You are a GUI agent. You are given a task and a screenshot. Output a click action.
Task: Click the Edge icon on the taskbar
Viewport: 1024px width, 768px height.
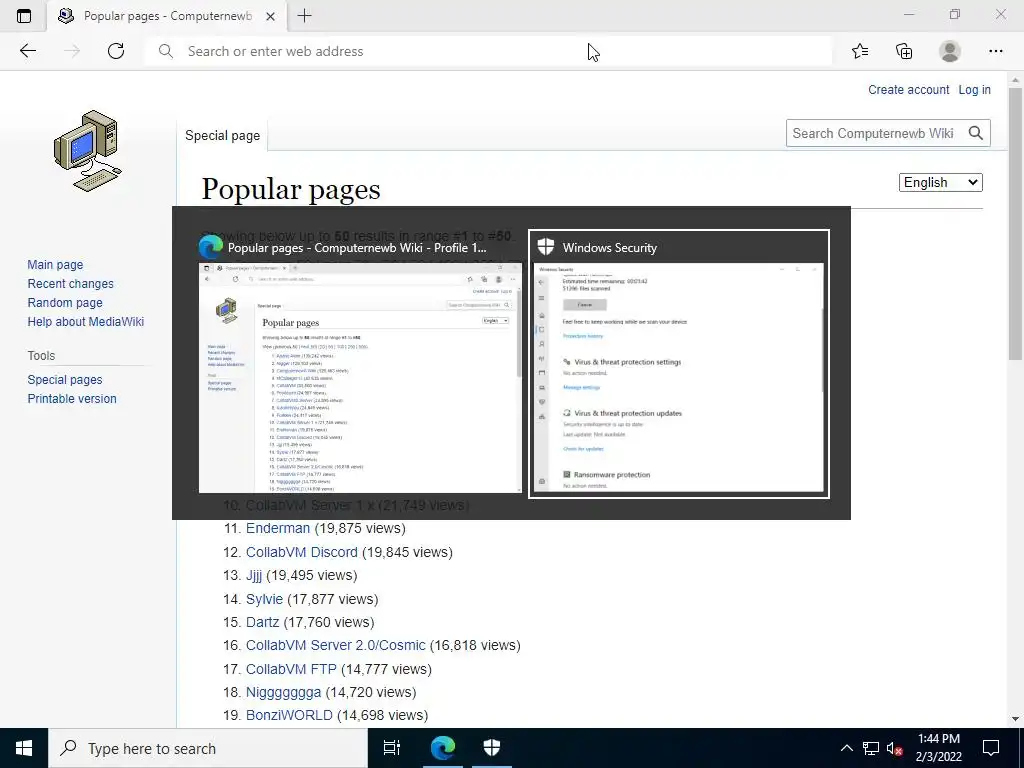pos(442,748)
